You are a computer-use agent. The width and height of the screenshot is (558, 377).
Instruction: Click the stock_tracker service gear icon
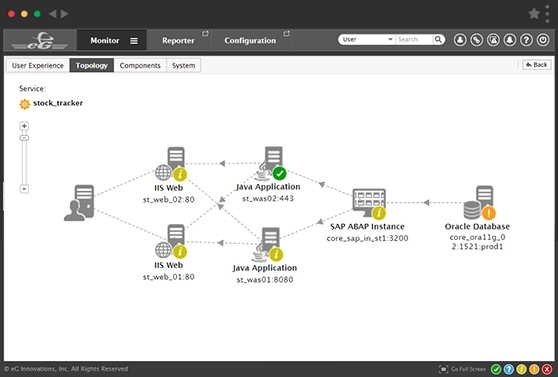point(25,104)
